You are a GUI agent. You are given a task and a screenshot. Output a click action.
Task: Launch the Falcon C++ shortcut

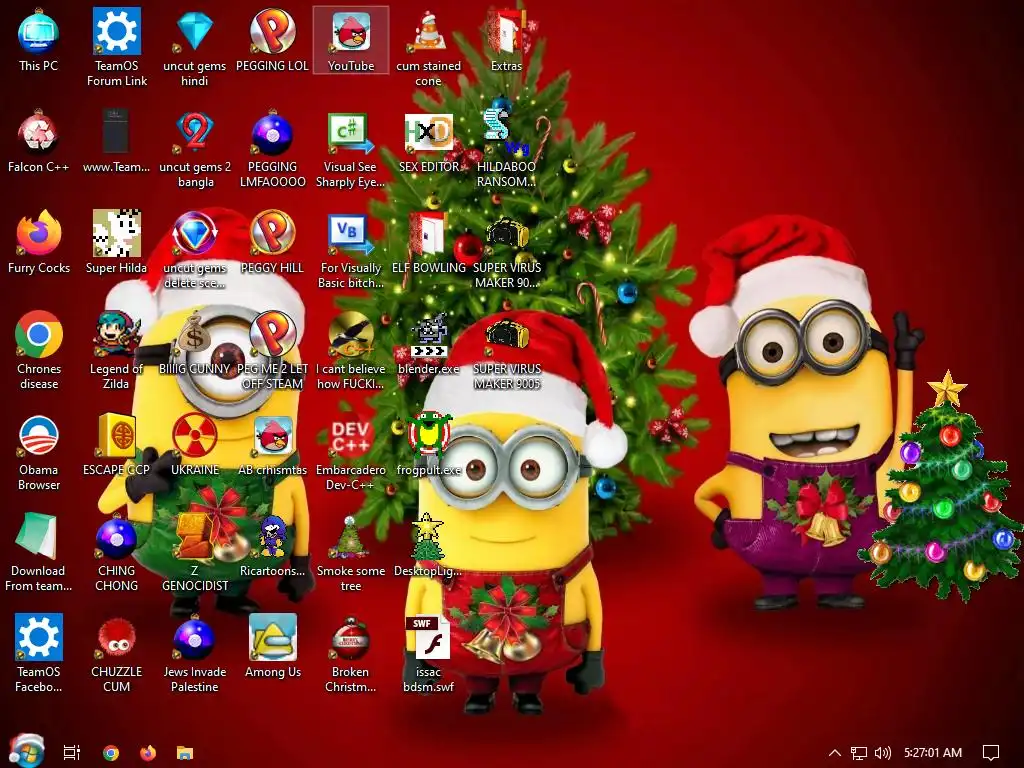tap(39, 140)
